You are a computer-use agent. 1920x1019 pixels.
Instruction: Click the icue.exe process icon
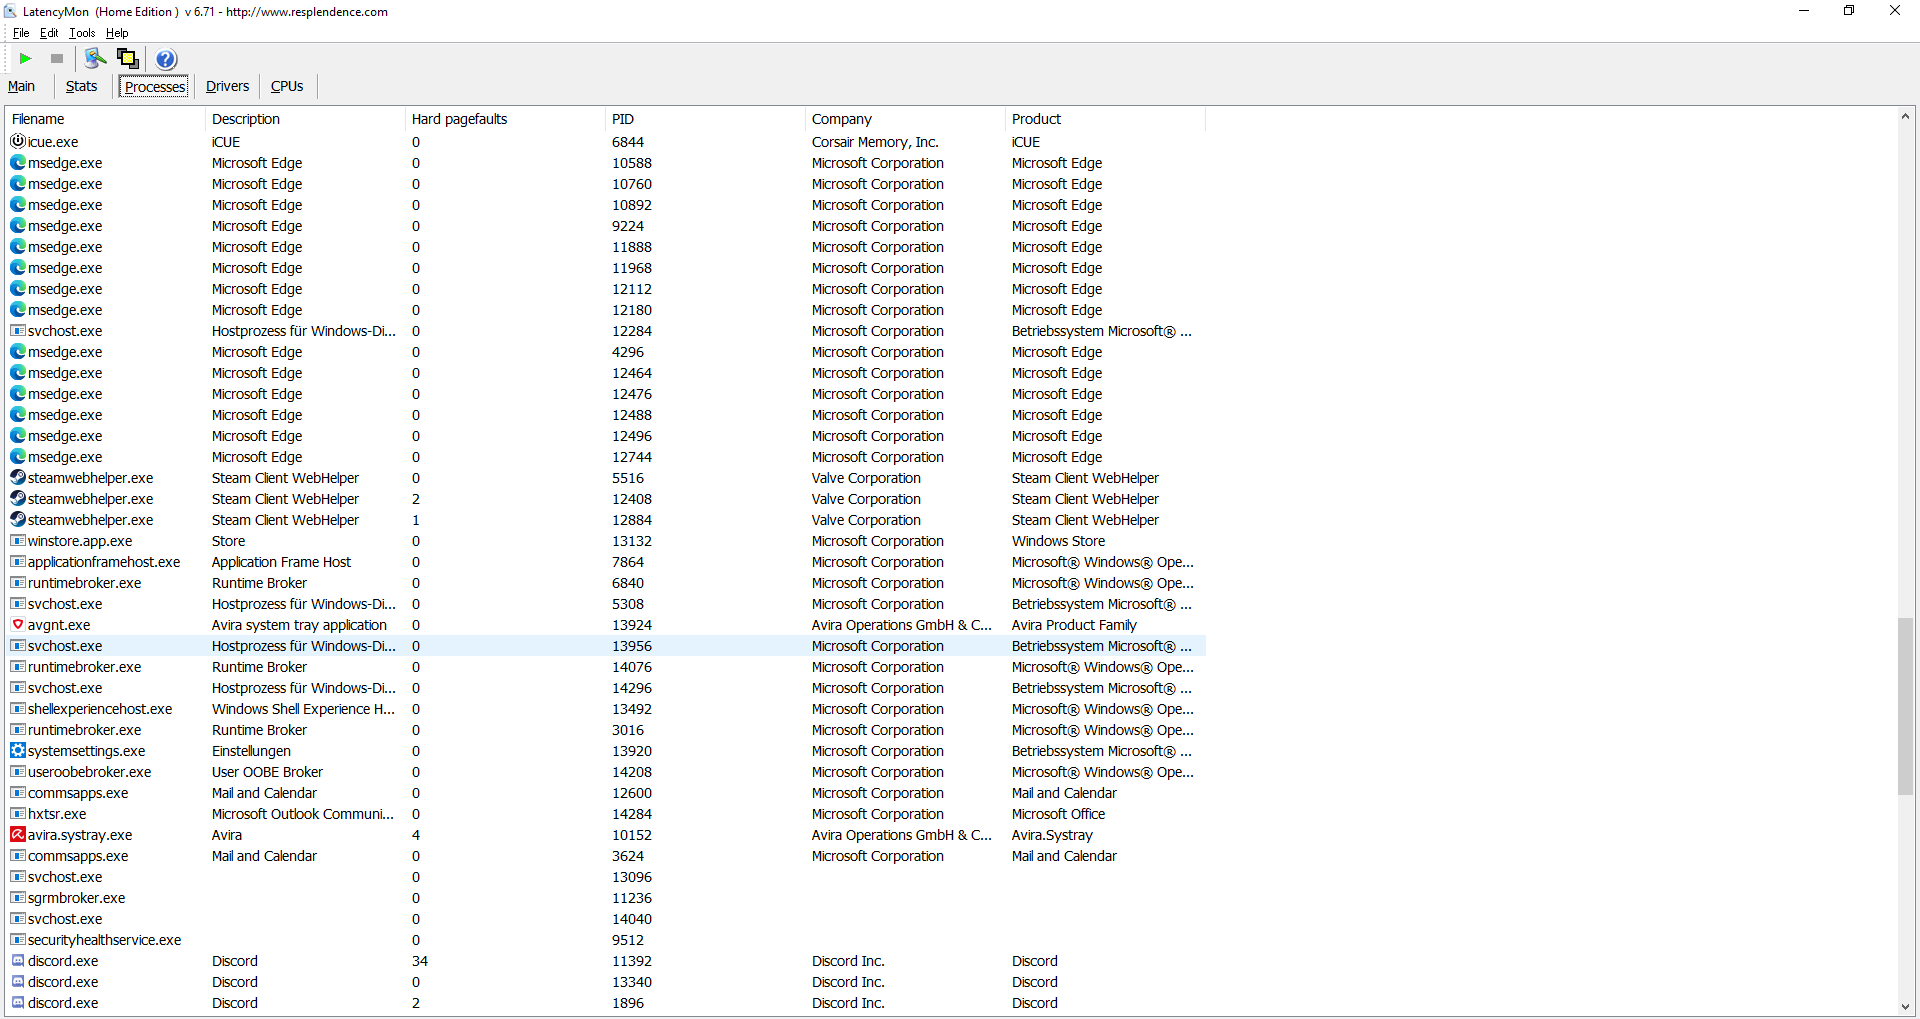18,141
